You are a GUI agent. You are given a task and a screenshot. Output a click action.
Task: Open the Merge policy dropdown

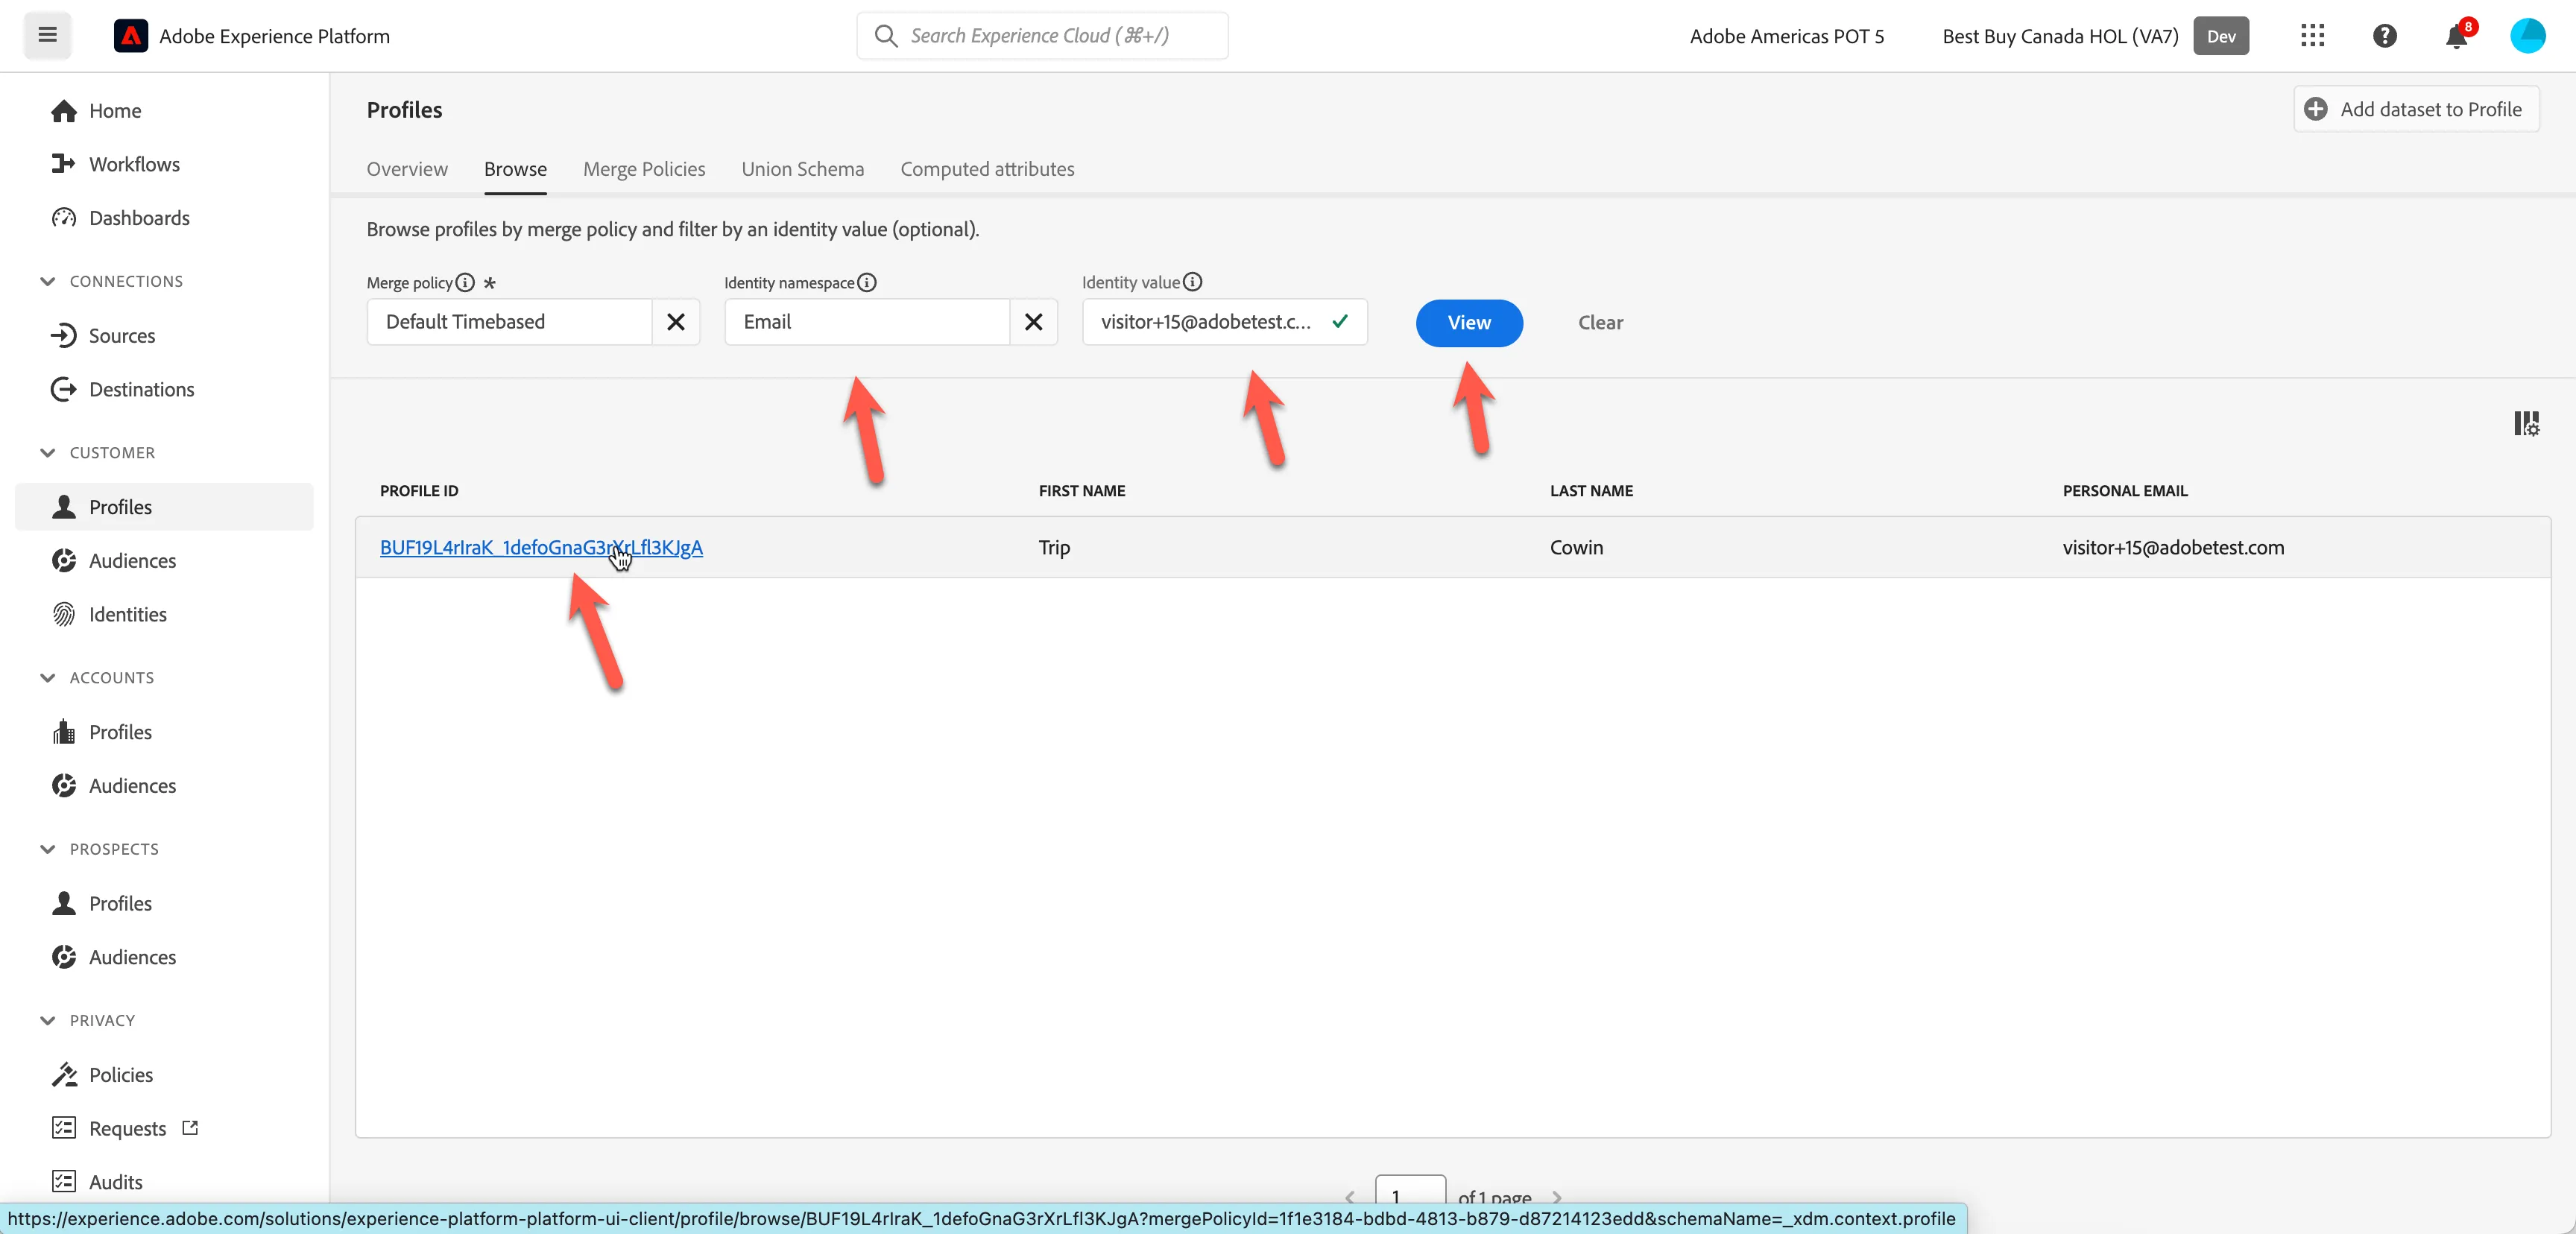coord(510,322)
